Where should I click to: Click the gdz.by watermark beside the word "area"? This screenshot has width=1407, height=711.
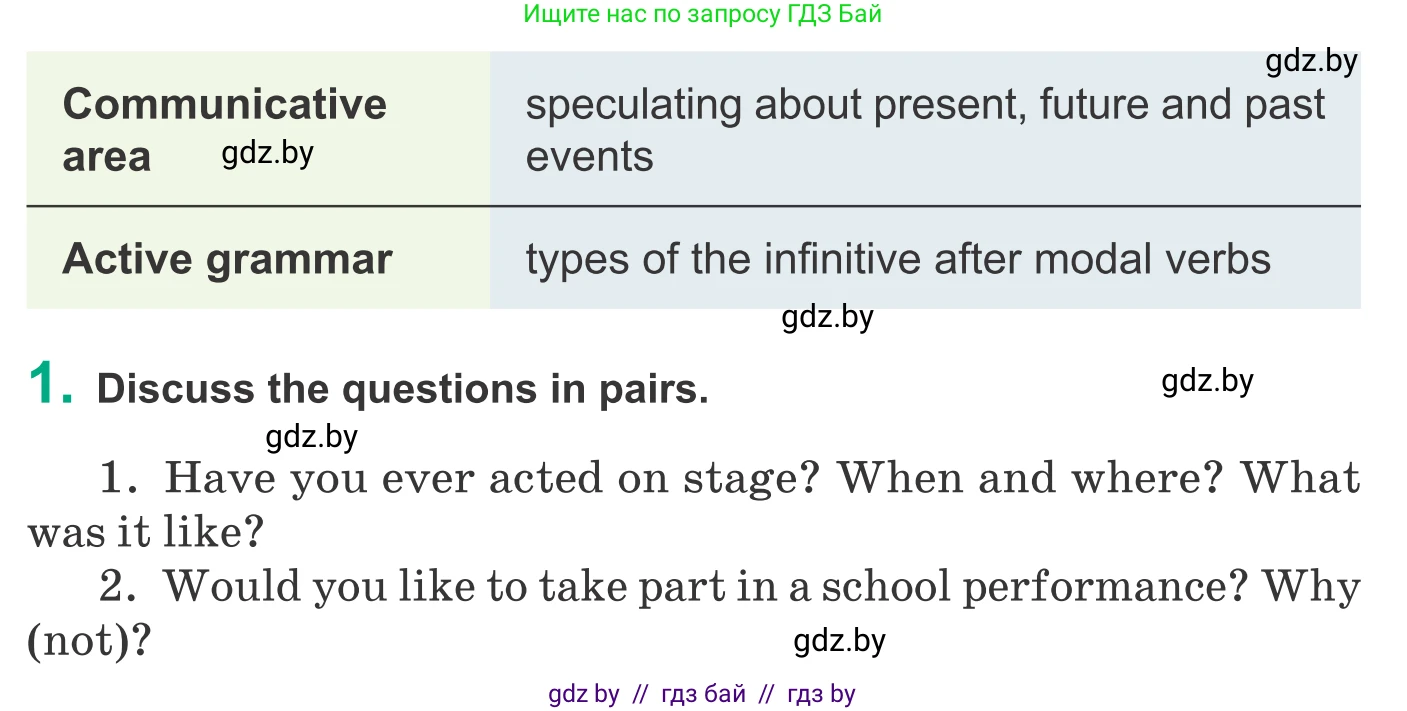[267, 153]
